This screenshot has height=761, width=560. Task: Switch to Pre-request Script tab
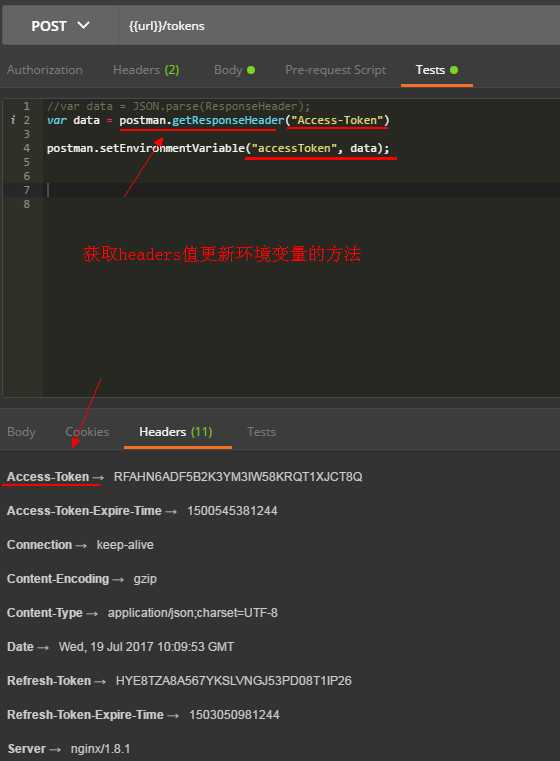pos(336,70)
